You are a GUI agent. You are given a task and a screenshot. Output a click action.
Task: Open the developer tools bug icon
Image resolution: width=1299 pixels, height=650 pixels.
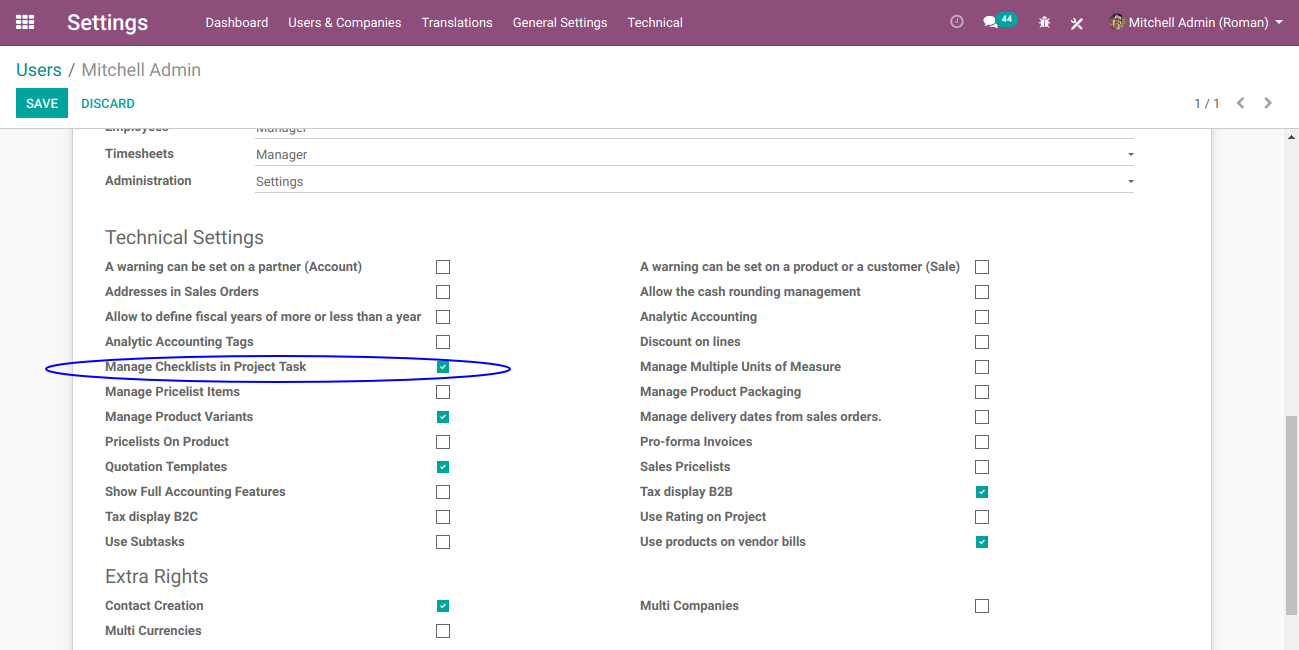1044,22
